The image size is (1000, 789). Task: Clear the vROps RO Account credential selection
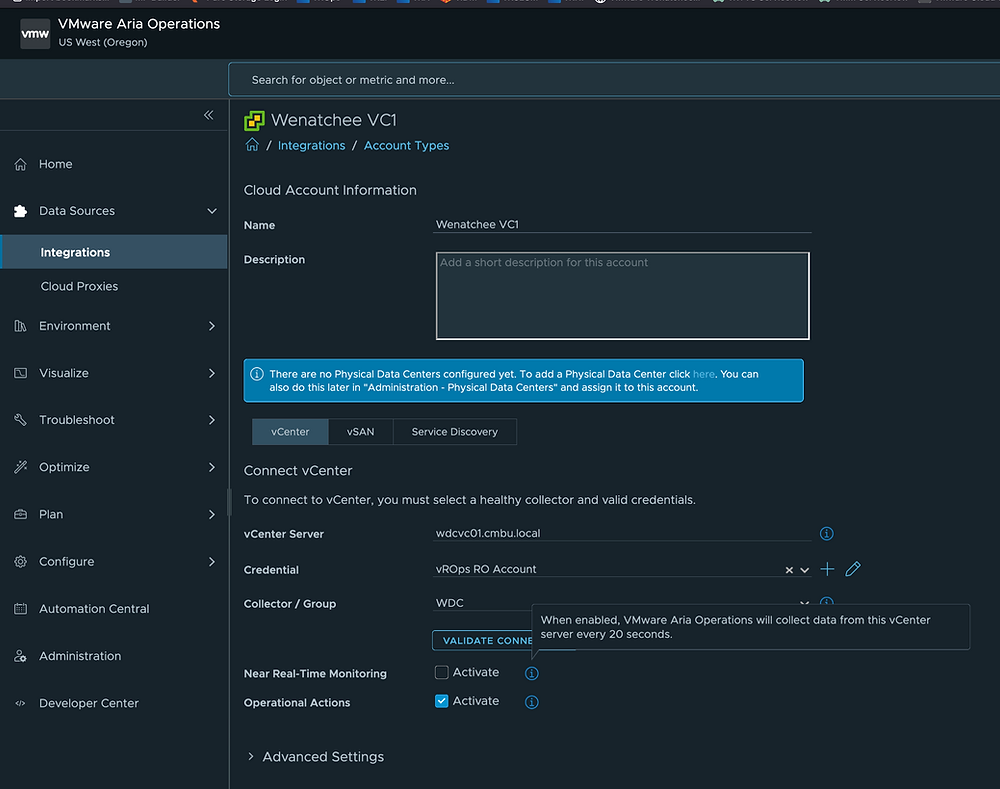(789, 570)
